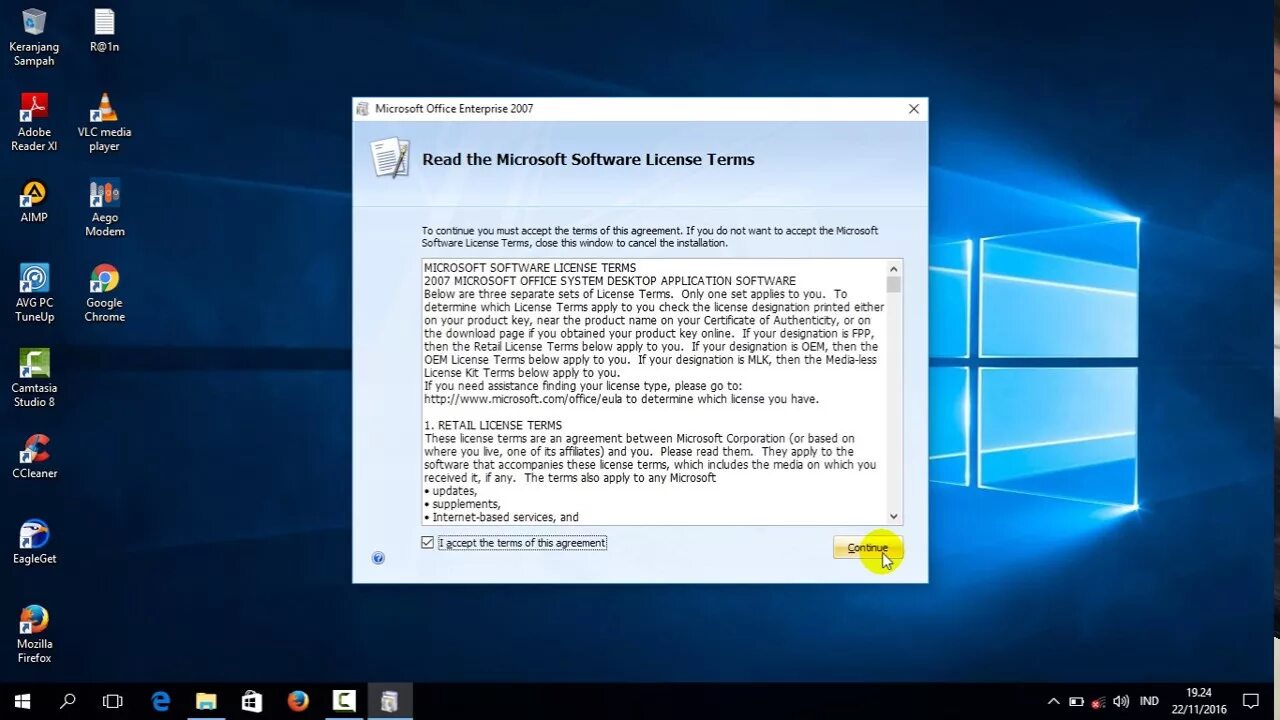The image size is (1280, 720).
Task: Open File Explorer from the taskbar
Action: tap(206, 701)
